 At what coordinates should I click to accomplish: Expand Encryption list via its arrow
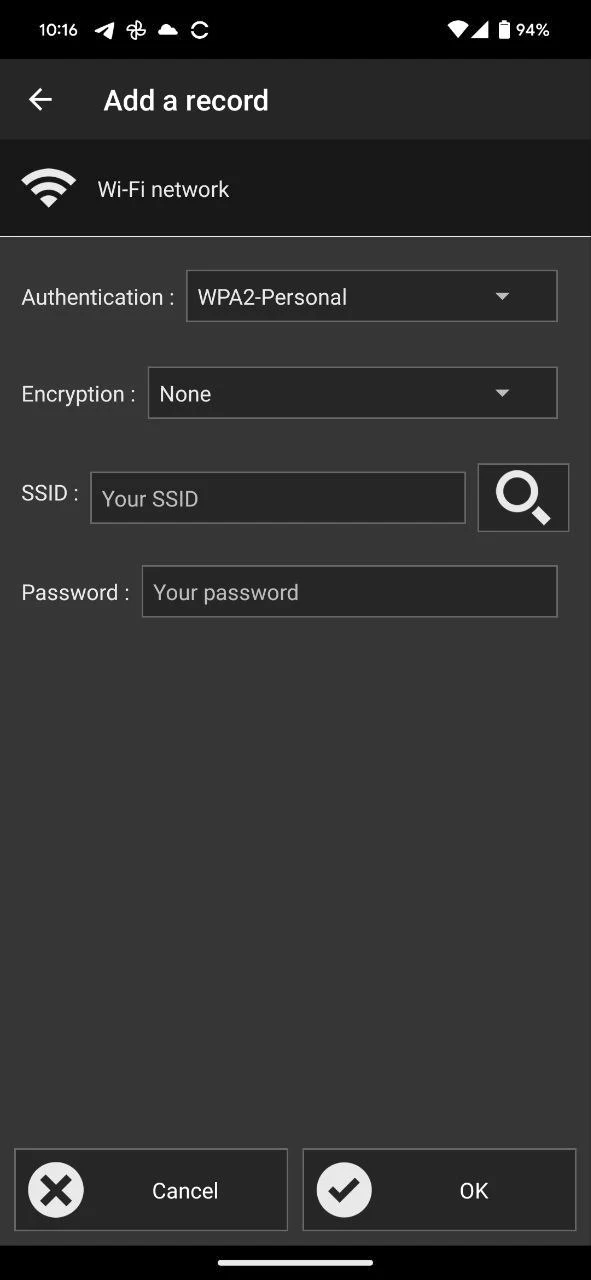502,394
